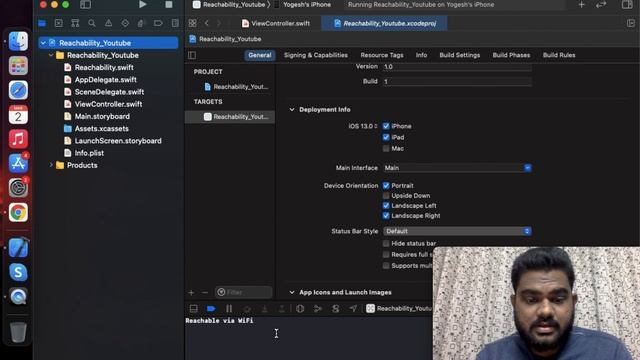This screenshot has height=360, width=640.
Task: Open Google Chrome from the Dock
Action: (18, 212)
